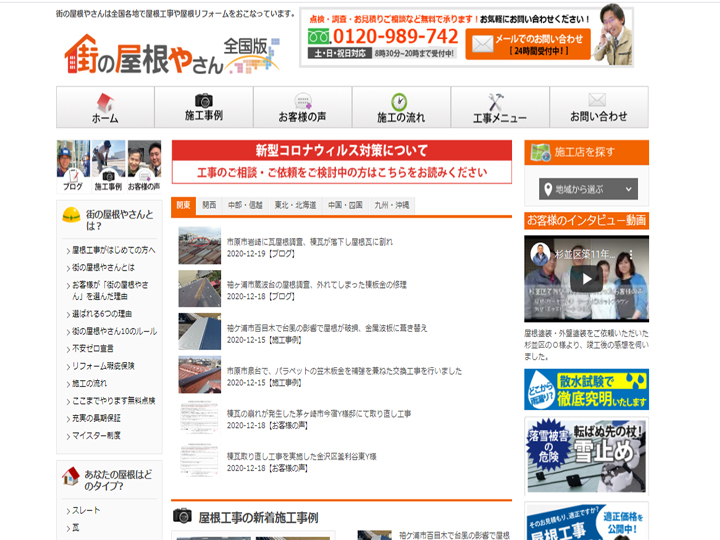Open the 地域から選ぶ dropdown

588,189
